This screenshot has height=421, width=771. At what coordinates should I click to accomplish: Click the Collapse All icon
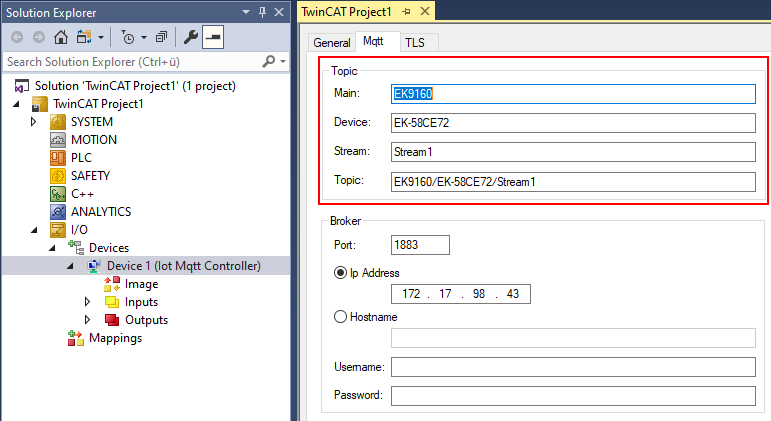point(161,37)
